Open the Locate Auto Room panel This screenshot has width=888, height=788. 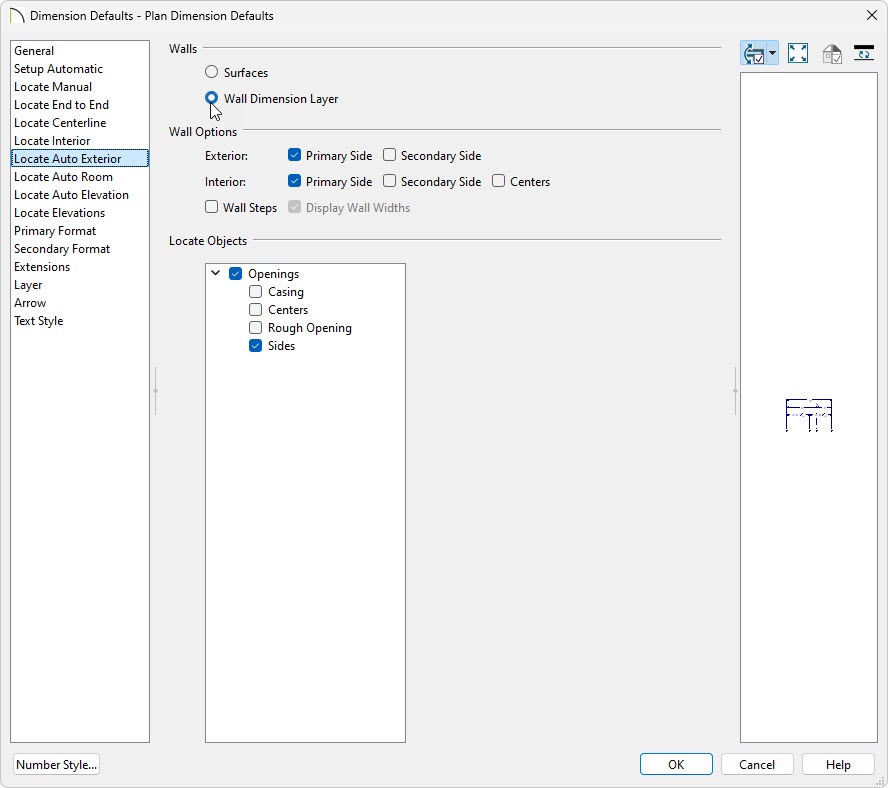coord(80,177)
